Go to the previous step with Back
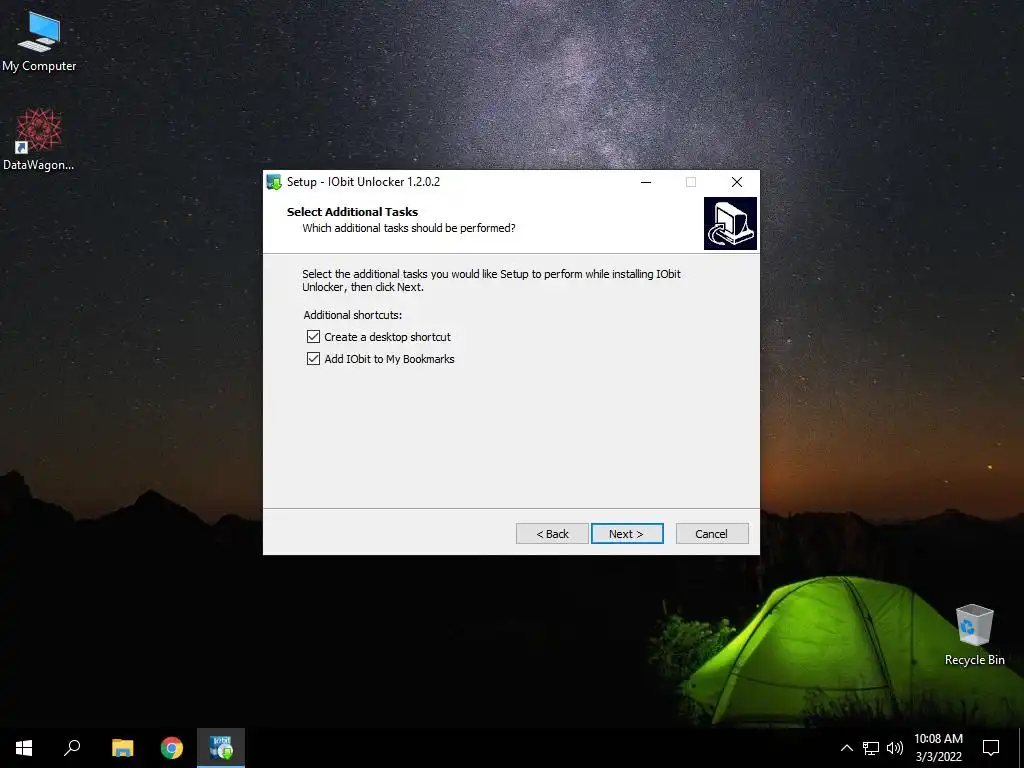Screen dimensions: 1024x768 [552, 534]
